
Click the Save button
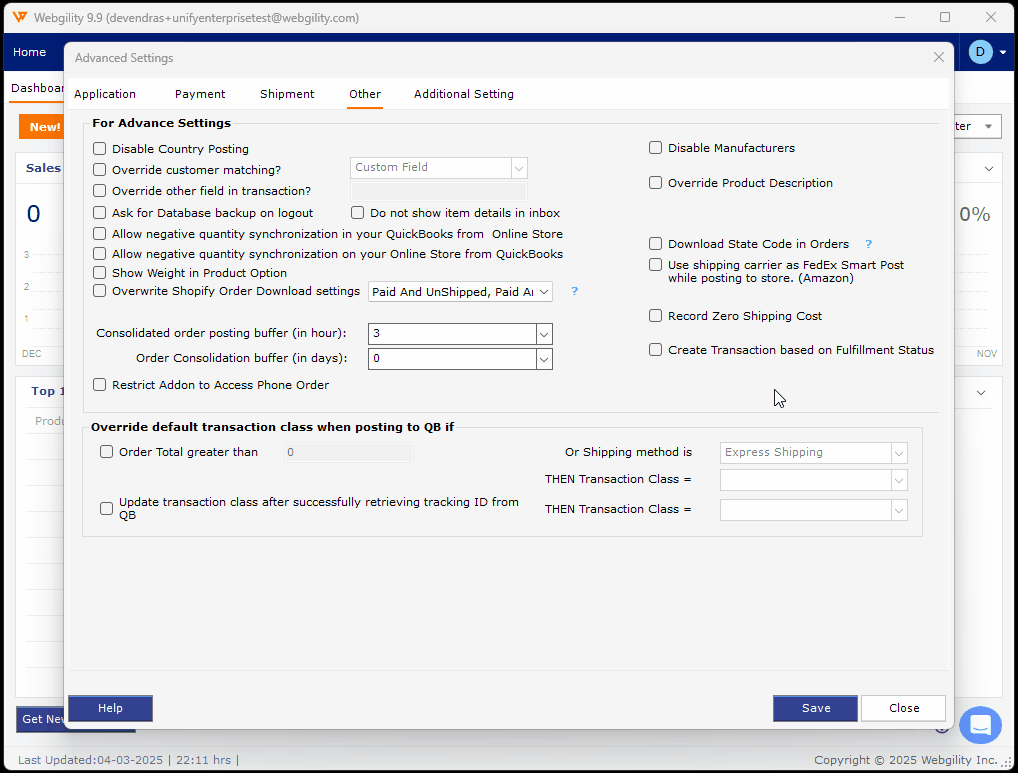pos(815,708)
